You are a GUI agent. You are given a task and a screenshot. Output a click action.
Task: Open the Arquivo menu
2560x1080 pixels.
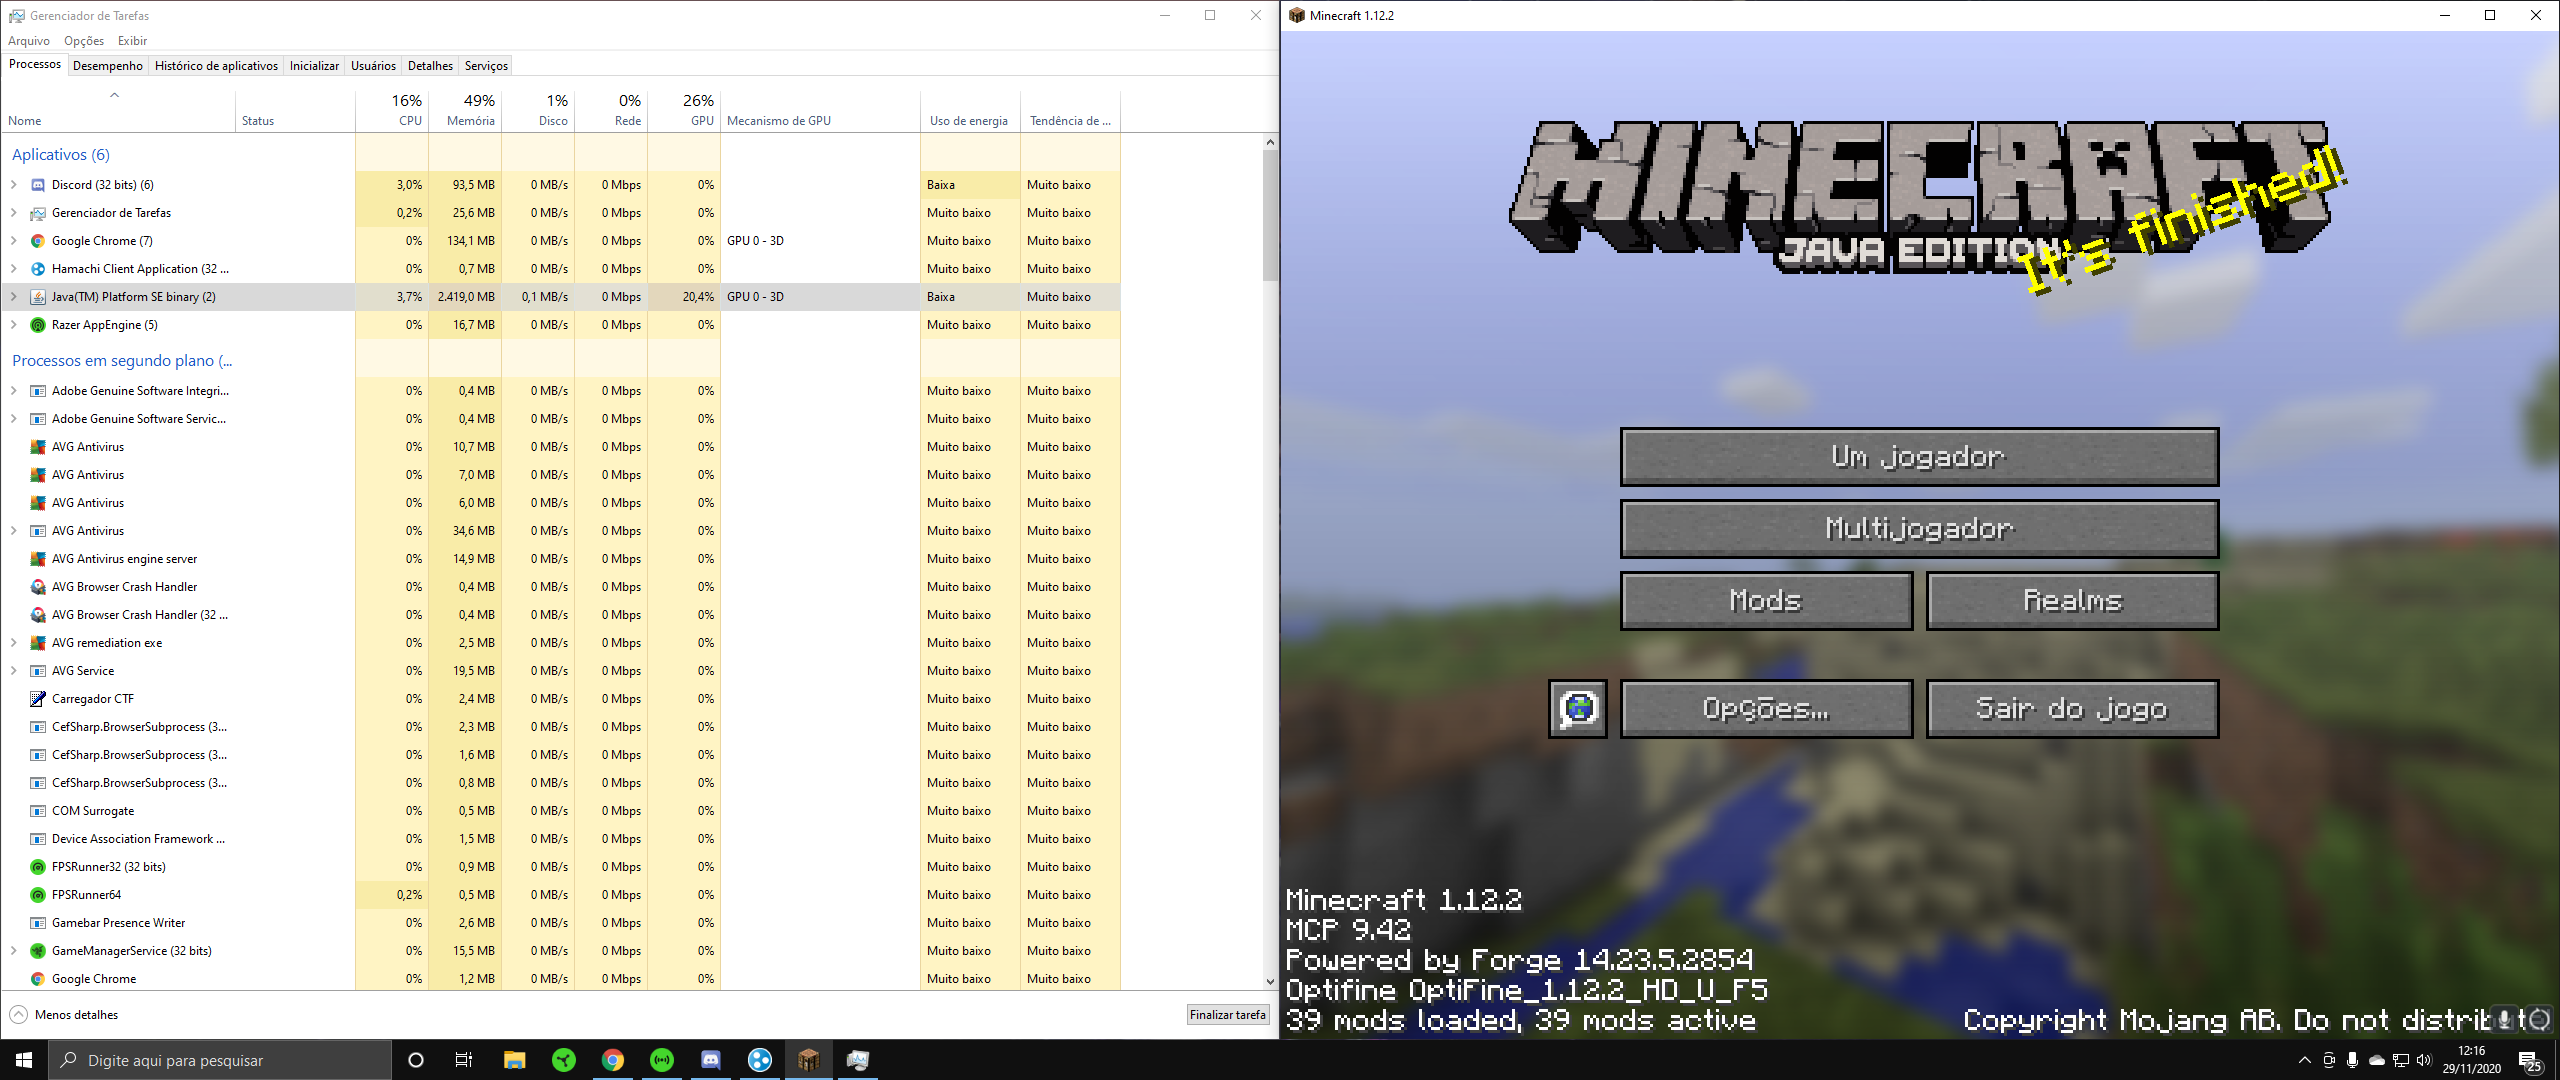click(x=29, y=41)
